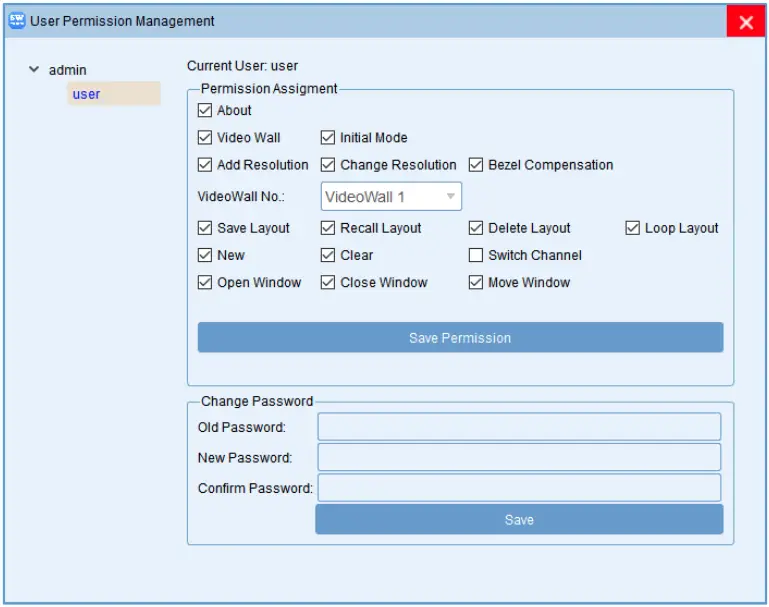
Task: Select the user tree item
Action: click(113, 94)
